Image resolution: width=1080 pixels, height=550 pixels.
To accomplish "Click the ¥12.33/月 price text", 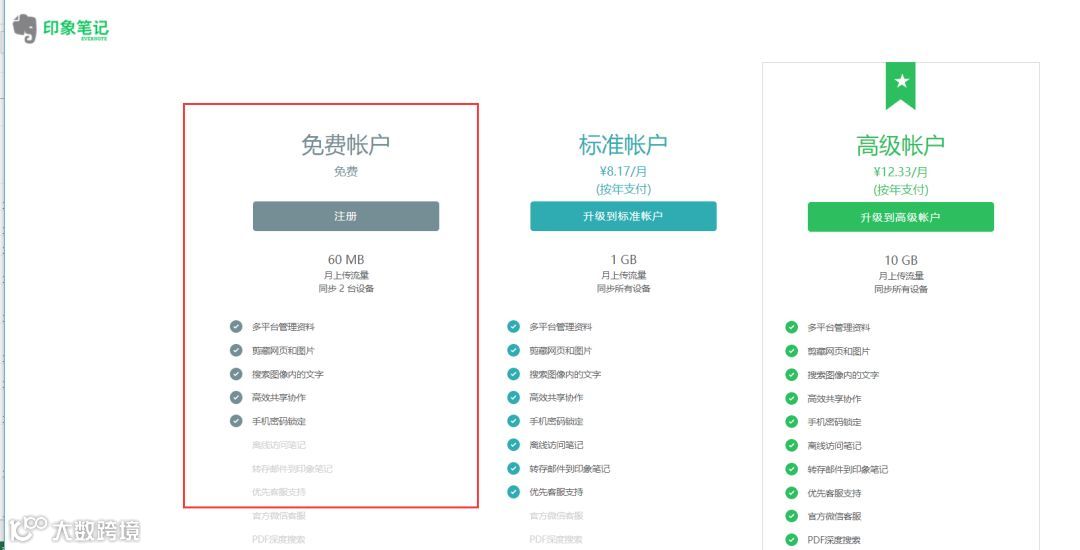I will tap(901, 172).
